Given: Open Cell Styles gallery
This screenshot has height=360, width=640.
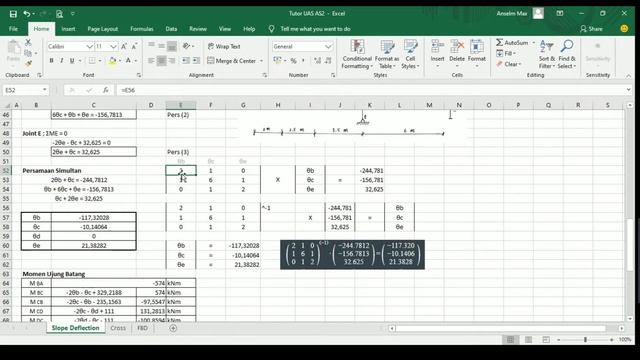Looking at the screenshot, I should tap(410, 55).
